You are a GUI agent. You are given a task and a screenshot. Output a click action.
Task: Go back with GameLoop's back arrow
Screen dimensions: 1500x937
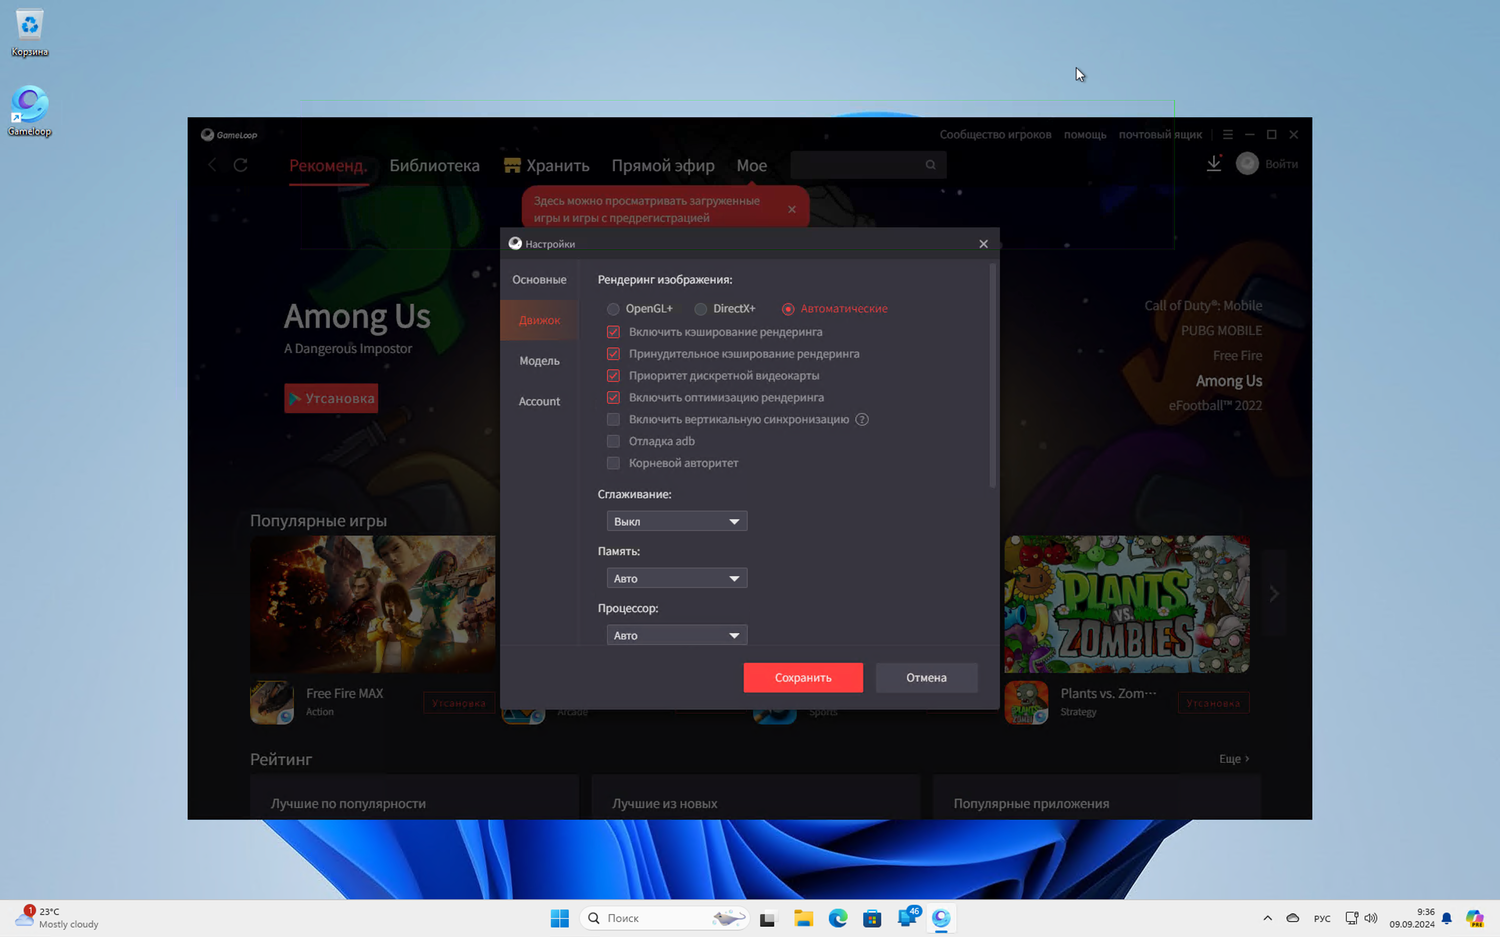(x=212, y=165)
